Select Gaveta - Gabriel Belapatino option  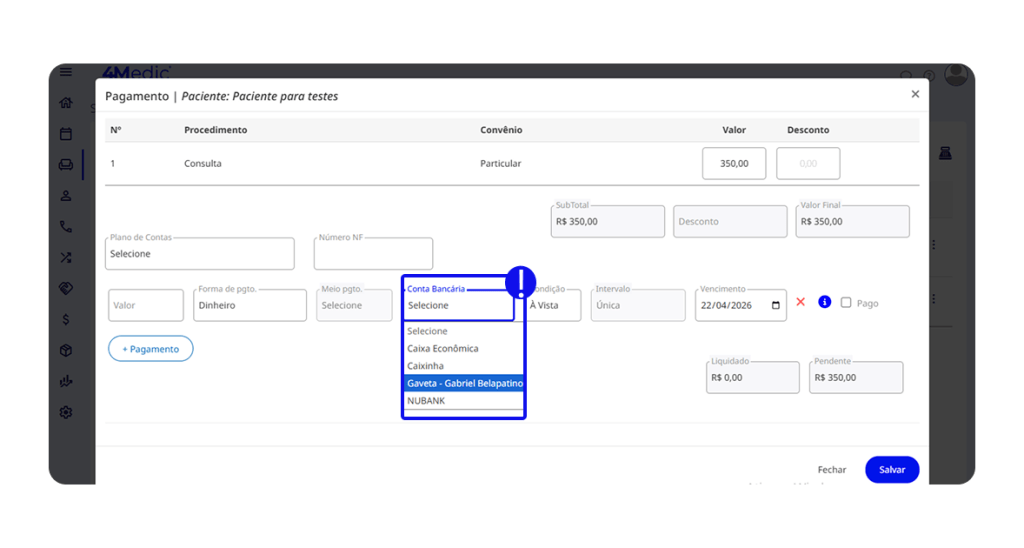click(464, 383)
